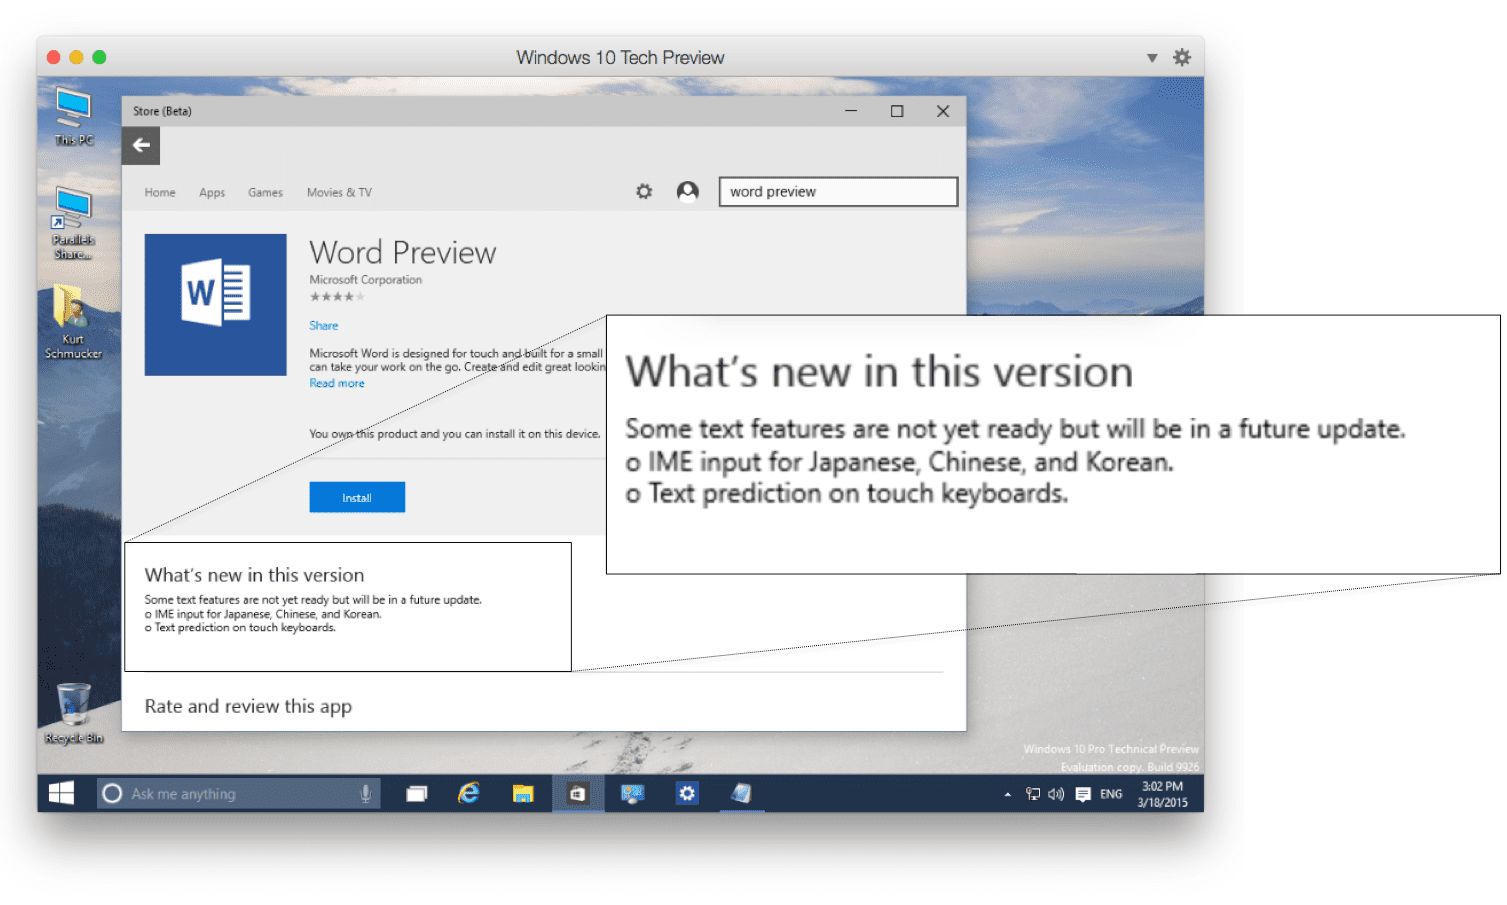
Task: Open Parallels Shared Folders desktop shortcut
Action: click(74, 224)
